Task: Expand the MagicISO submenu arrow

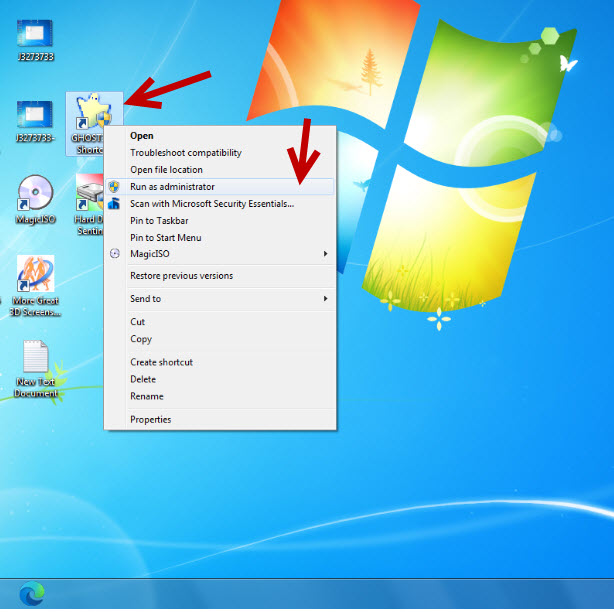Action: coord(325,254)
